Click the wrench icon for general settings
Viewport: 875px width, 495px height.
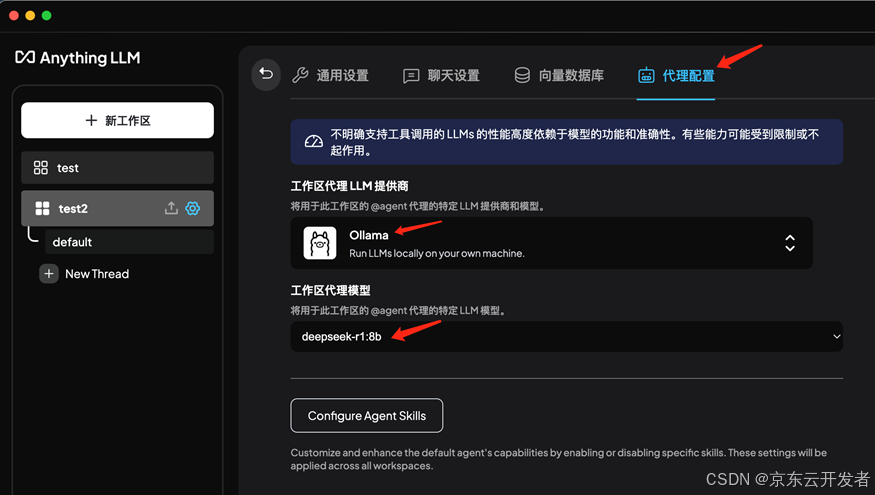(300, 75)
